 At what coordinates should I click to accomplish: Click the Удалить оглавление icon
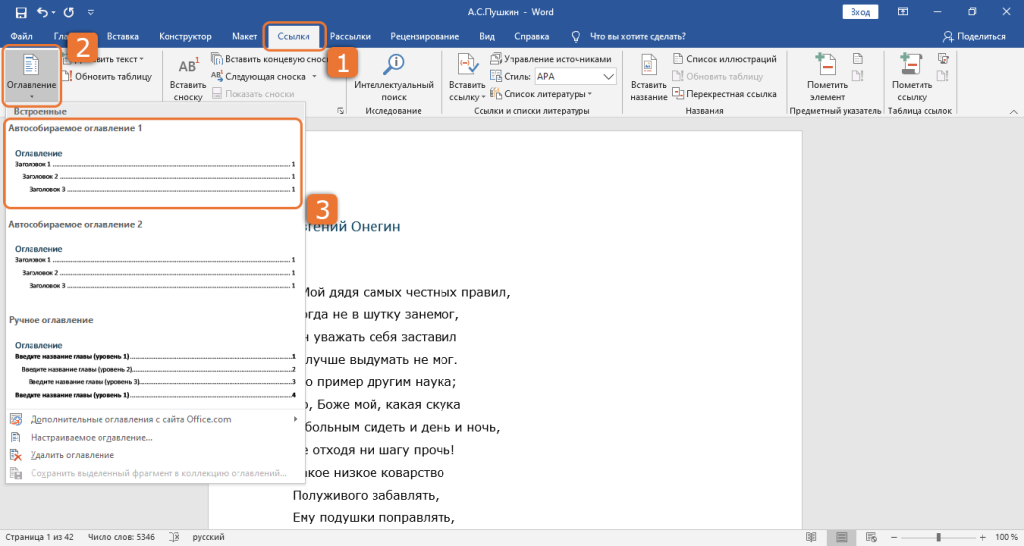click(16, 455)
